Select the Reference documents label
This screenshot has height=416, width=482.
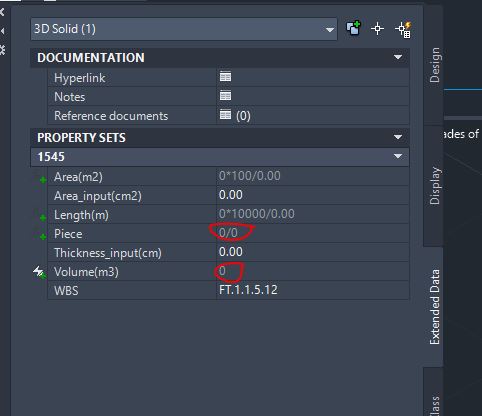tap(111, 116)
